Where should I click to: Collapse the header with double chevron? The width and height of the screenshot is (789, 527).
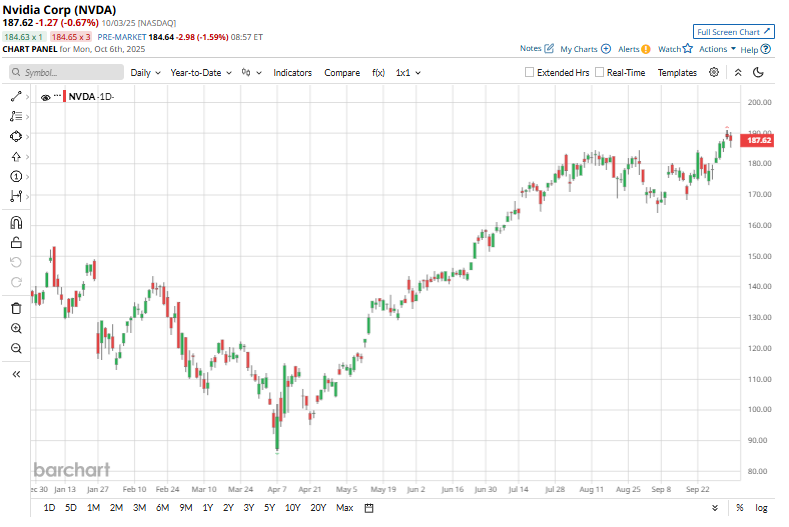(x=738, y=72)
